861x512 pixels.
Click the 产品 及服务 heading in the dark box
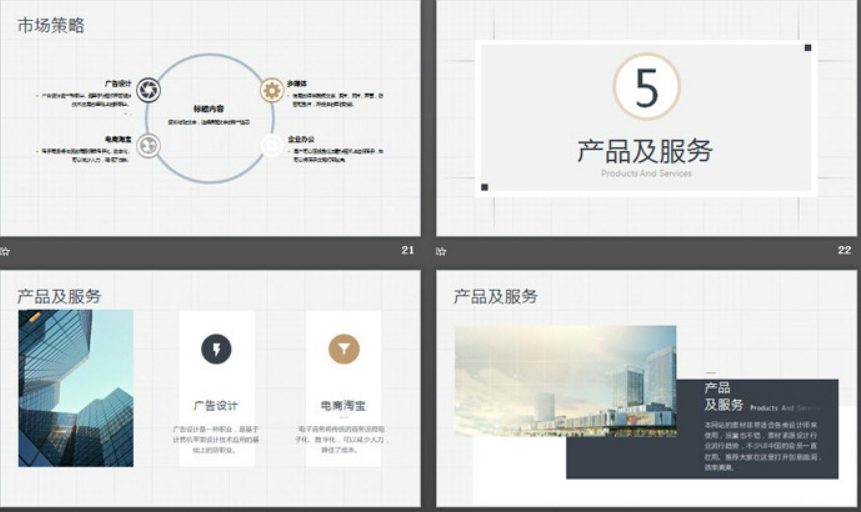(724, 396)
